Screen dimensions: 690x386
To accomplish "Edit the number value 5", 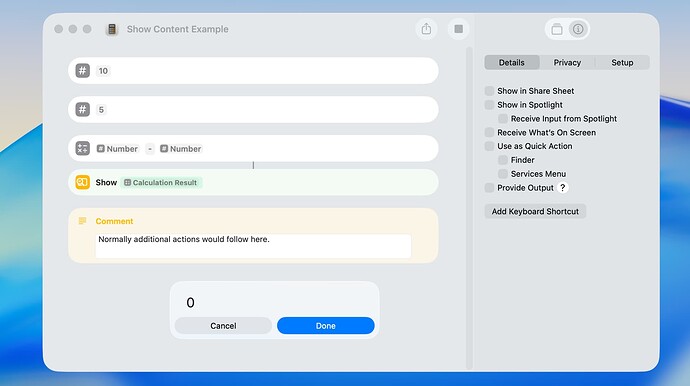I will 101,110.
